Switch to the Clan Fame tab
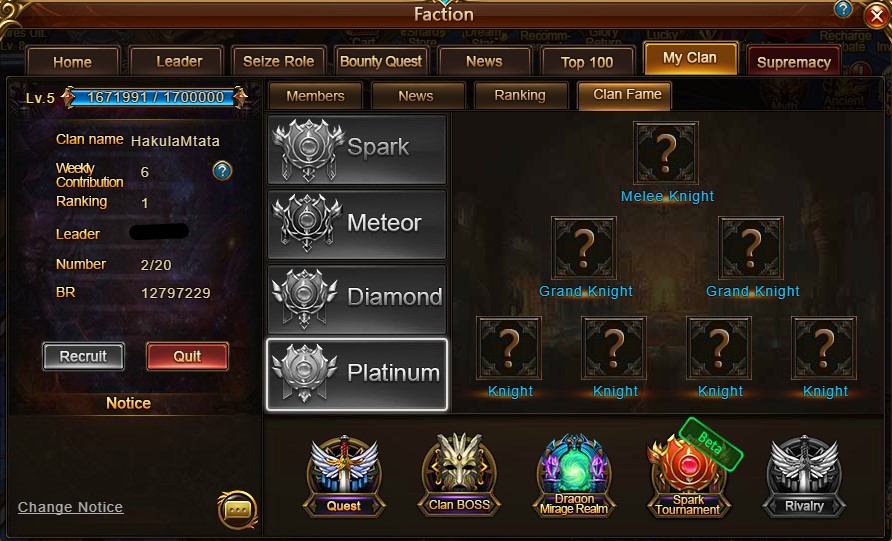Image resolution: width=892 pixels, height=541 pixels. [x=625, y=95]
